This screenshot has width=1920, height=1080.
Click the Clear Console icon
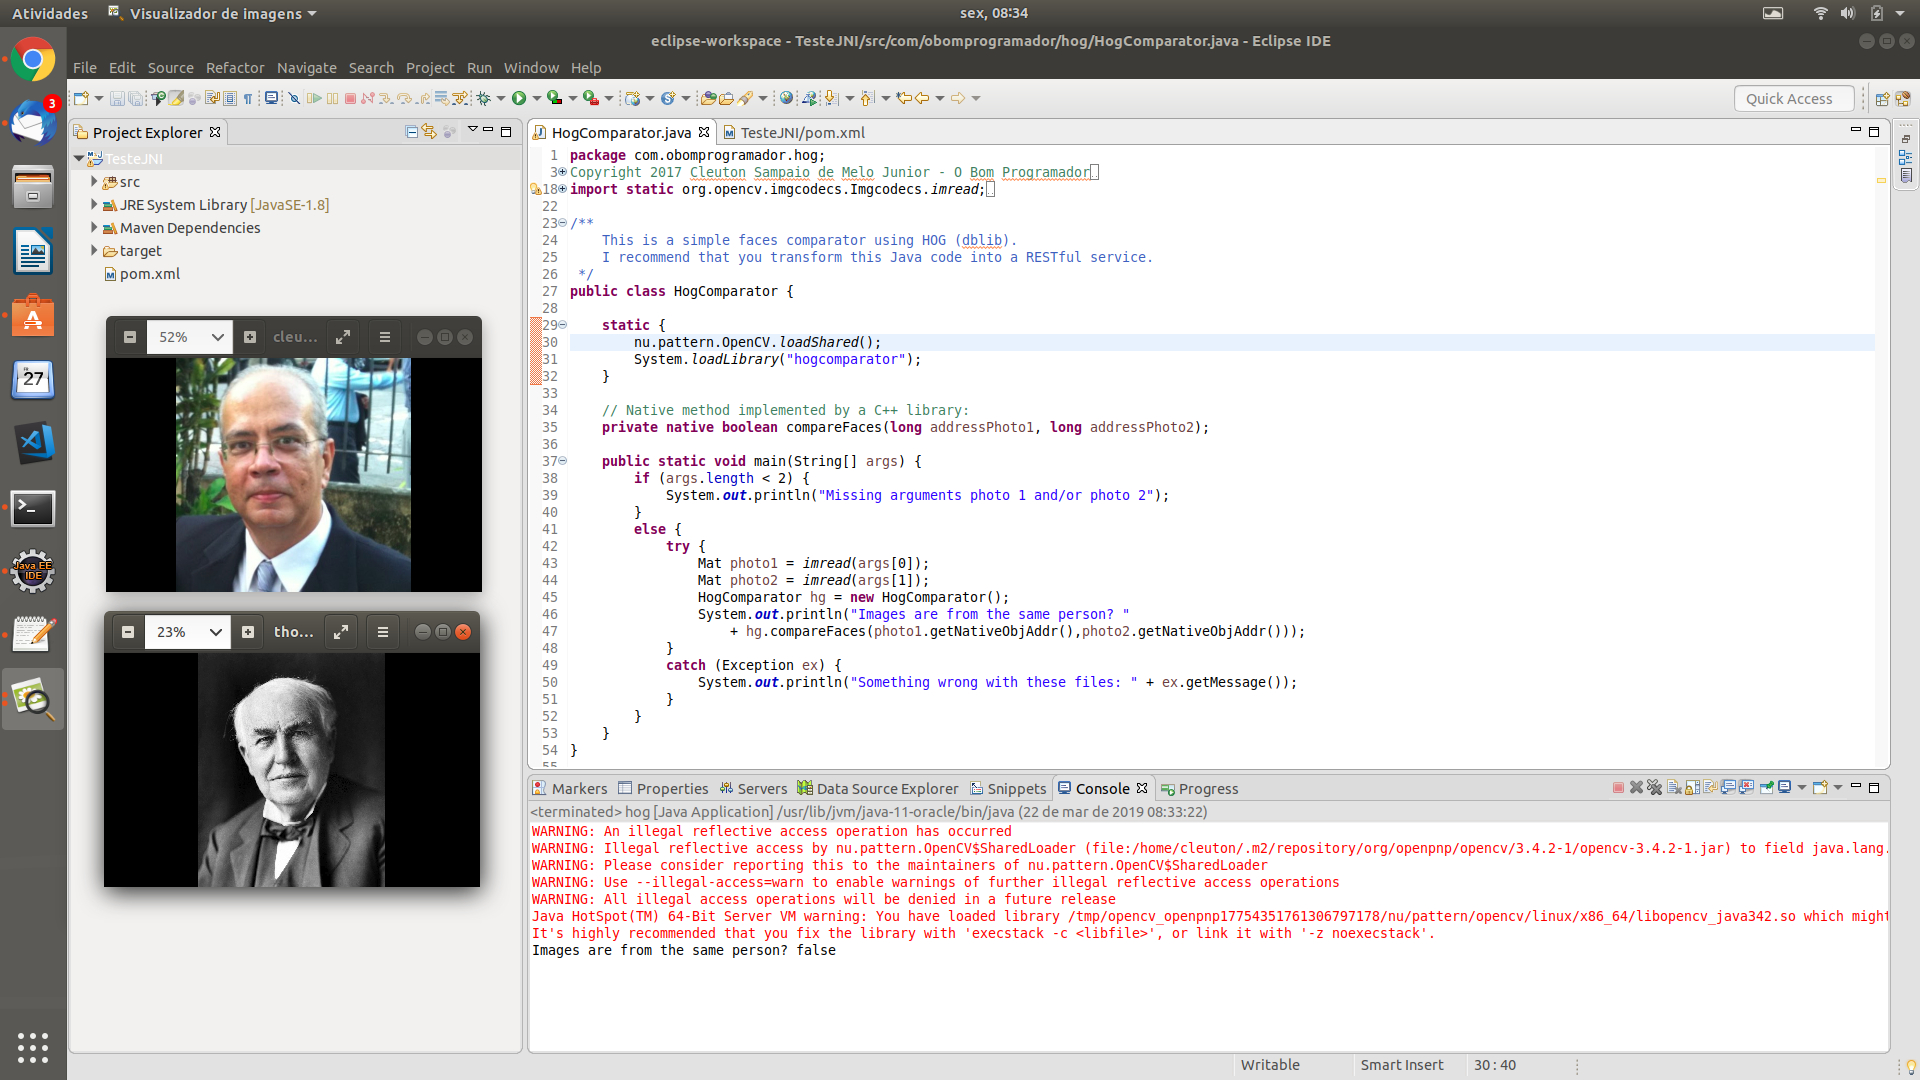[x=1674, y=788]
